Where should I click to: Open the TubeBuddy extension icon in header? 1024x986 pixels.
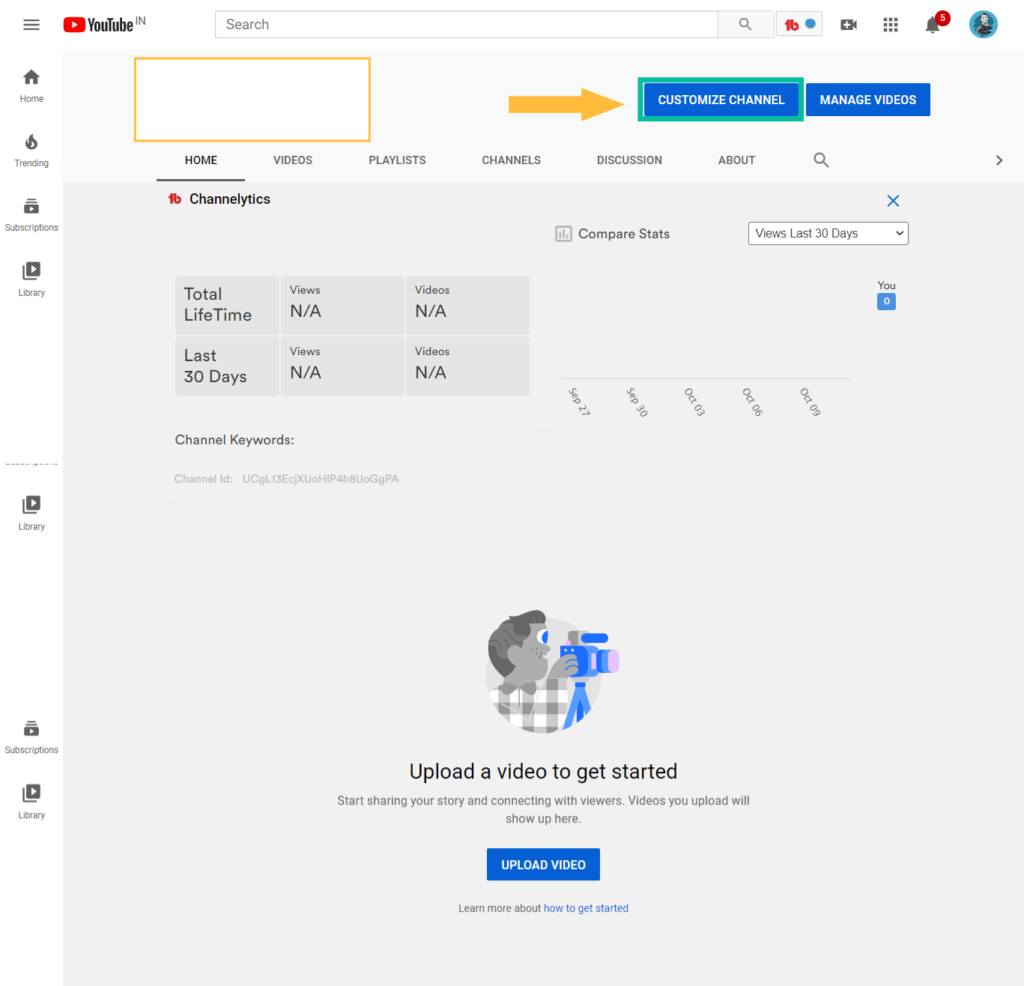coord(799,24)
